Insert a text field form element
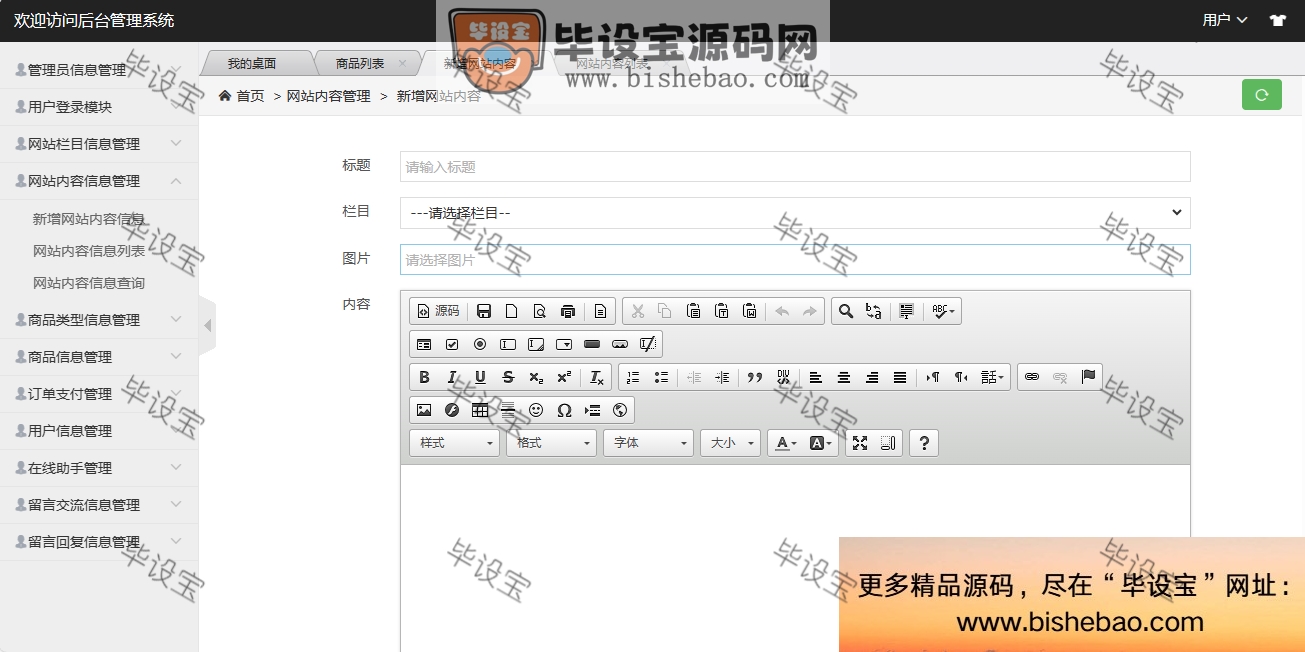The image size is (1305, 652). pos(508,344)
